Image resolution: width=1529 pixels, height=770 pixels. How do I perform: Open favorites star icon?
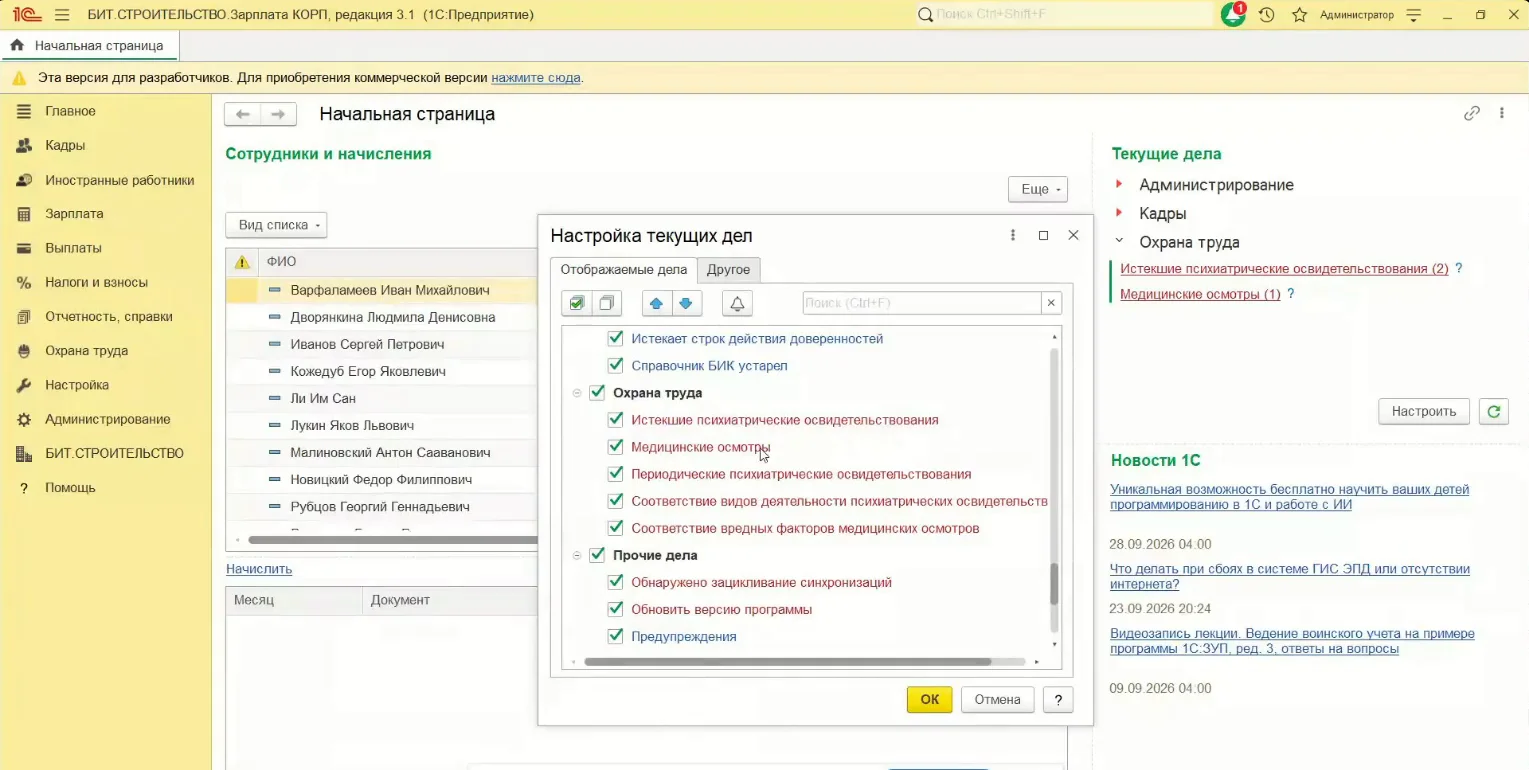[1299, 15]
